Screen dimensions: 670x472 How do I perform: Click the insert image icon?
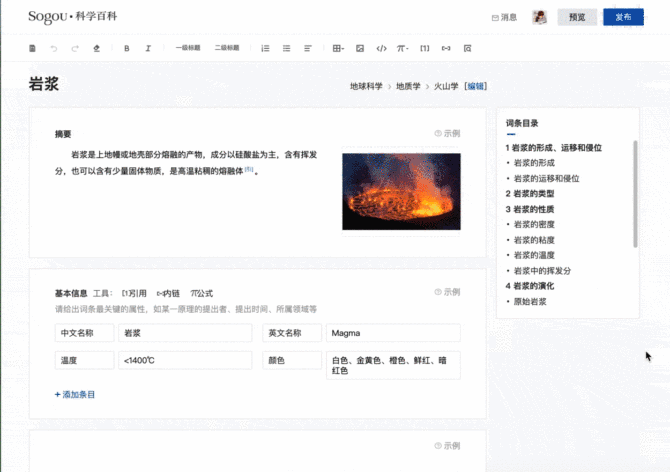[360, 48]
